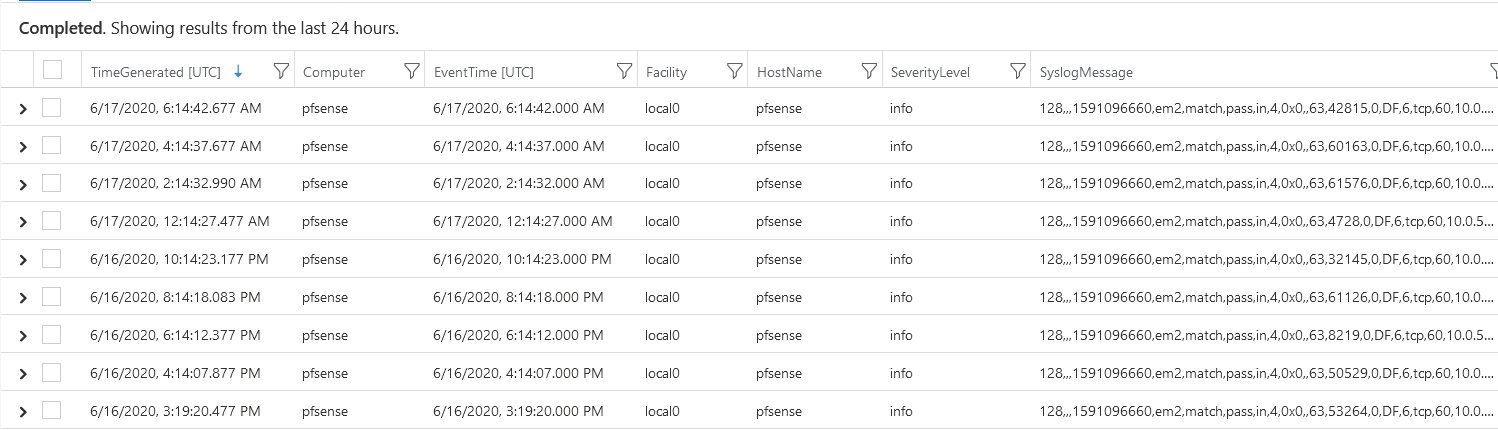1498x430 pixels.
Task: Expand the 6/16/2020 10:14:23.177 PM row
Action: 22,259
